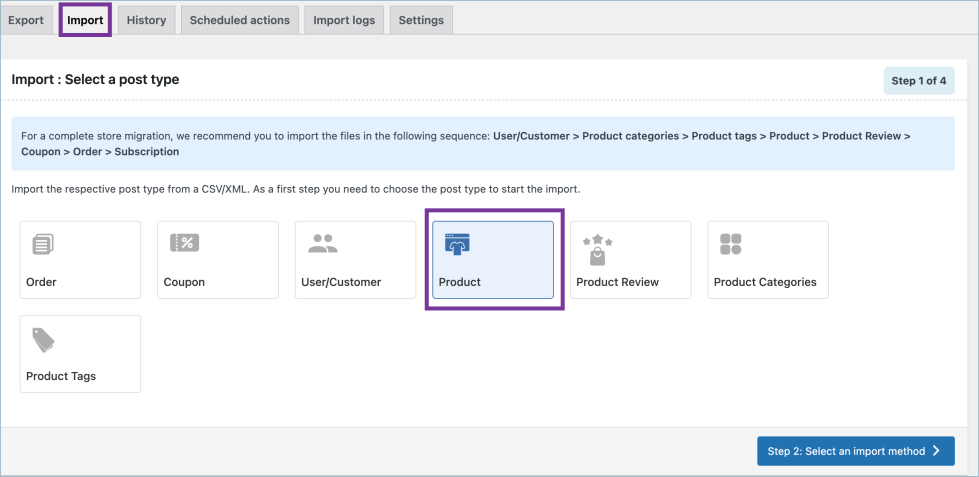Click the Product Review shopping-bag-with-stars icon
This screenshot has height=477, width=979.
tap(598, 250)
